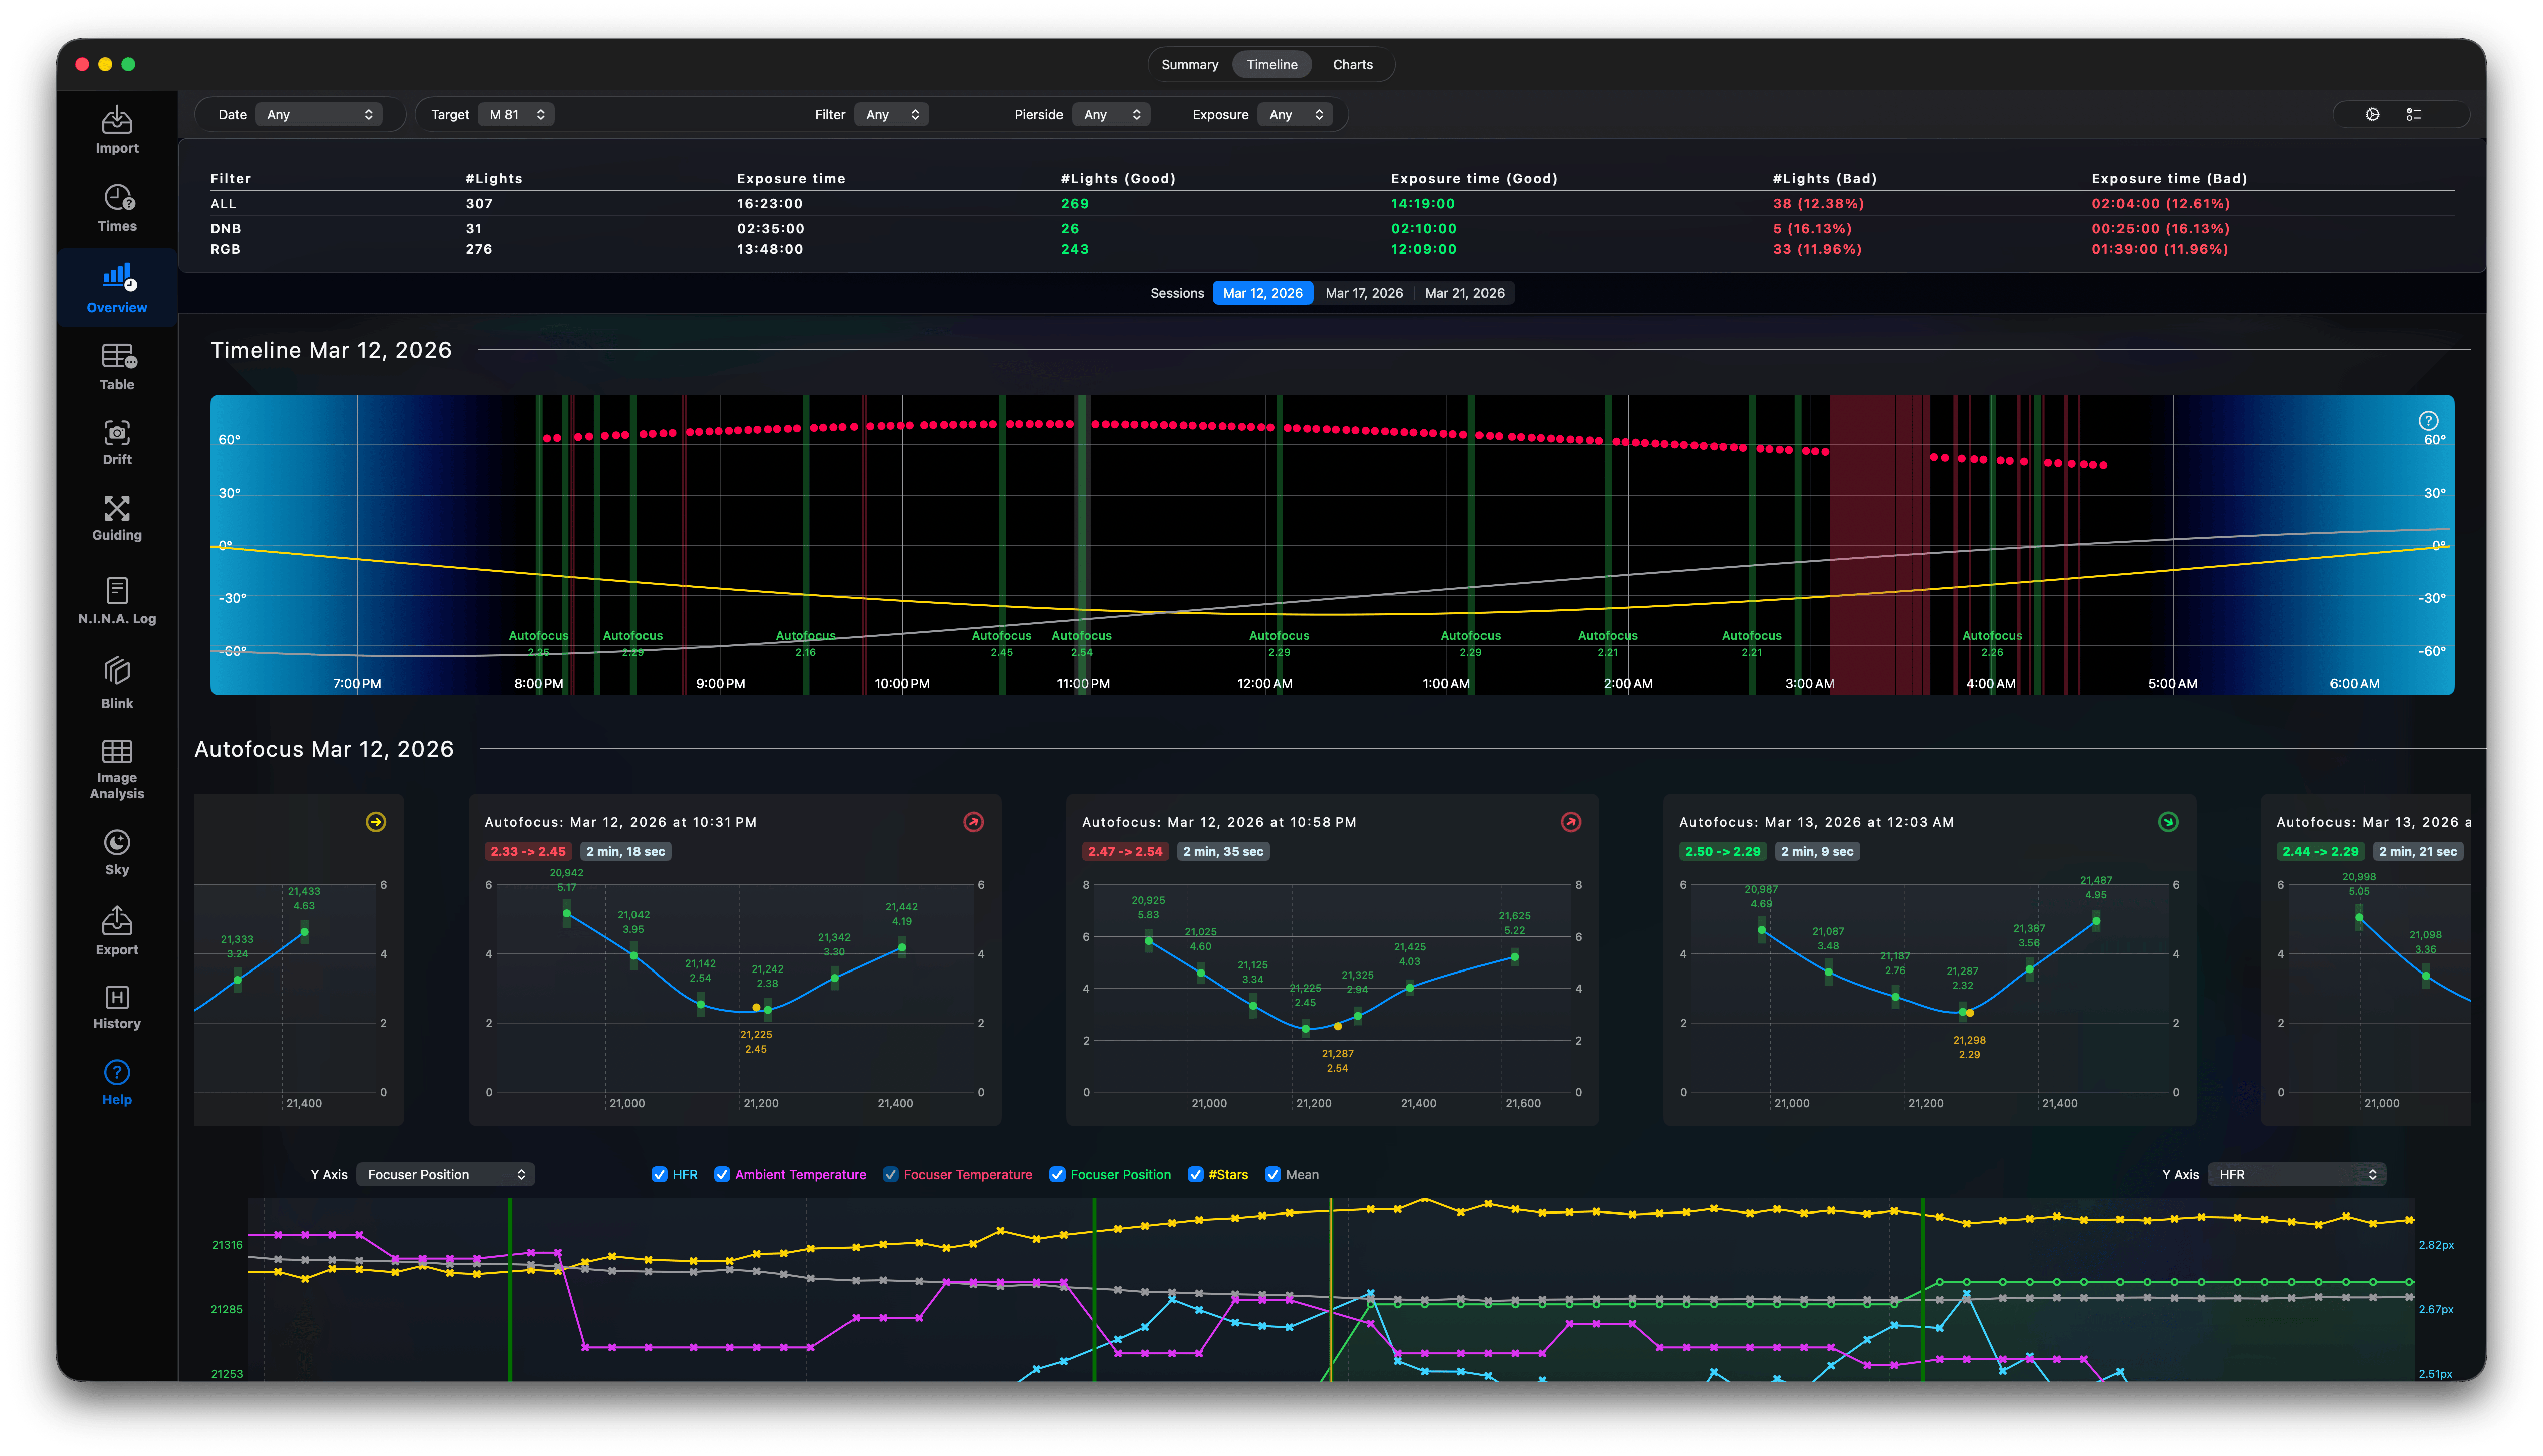Expand the Pierside filter dropdown
This screenshot has width=2543, height=1456.
pos(1111,114)
